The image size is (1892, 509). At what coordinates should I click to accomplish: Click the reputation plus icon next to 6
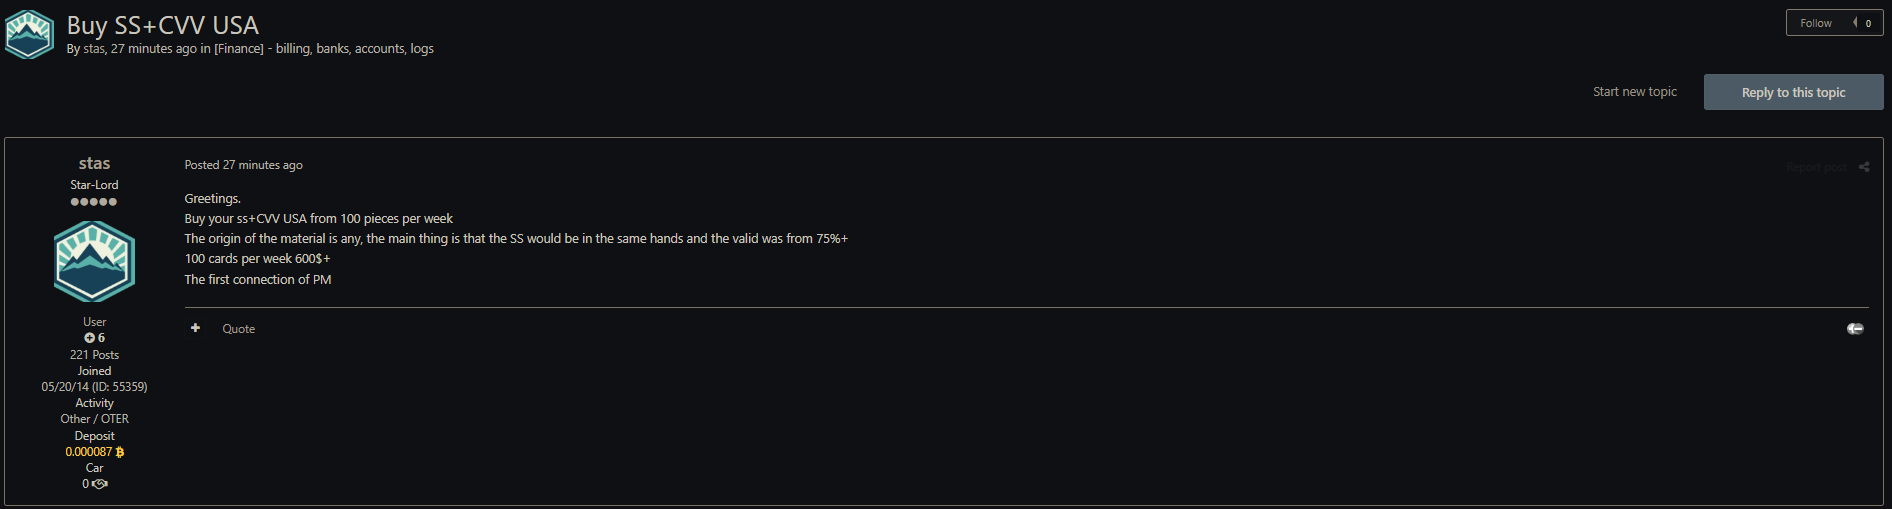tap(89, 338)
